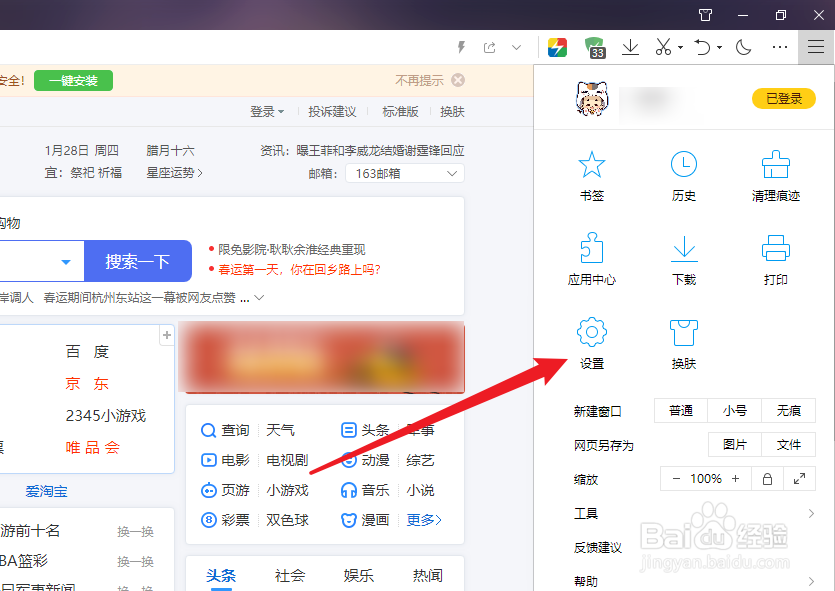Click the 搜索一下 search button
Image resolution: width=835 pixels, height=591 pixels.
(x=138, y=261)
